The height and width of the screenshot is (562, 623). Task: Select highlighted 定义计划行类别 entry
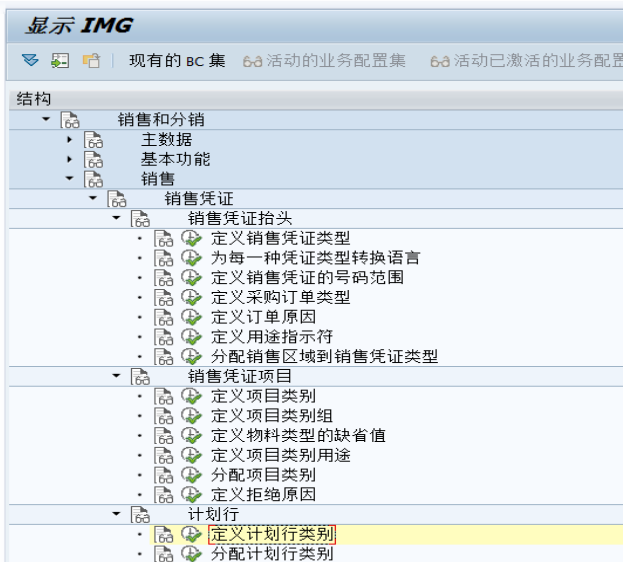[x=272, y=535]
